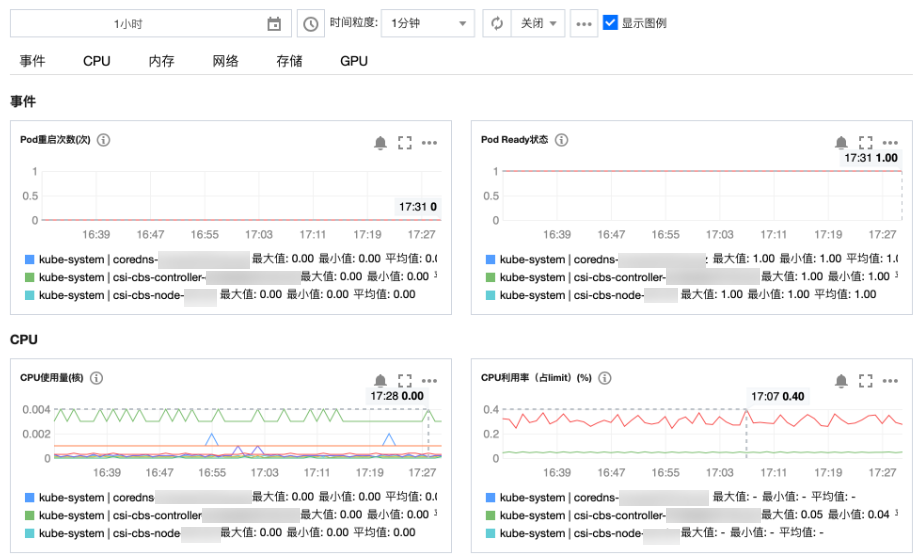Switch to the CPU tab
The height and width of the screenshot is (560, 920).
coord(97,61)
